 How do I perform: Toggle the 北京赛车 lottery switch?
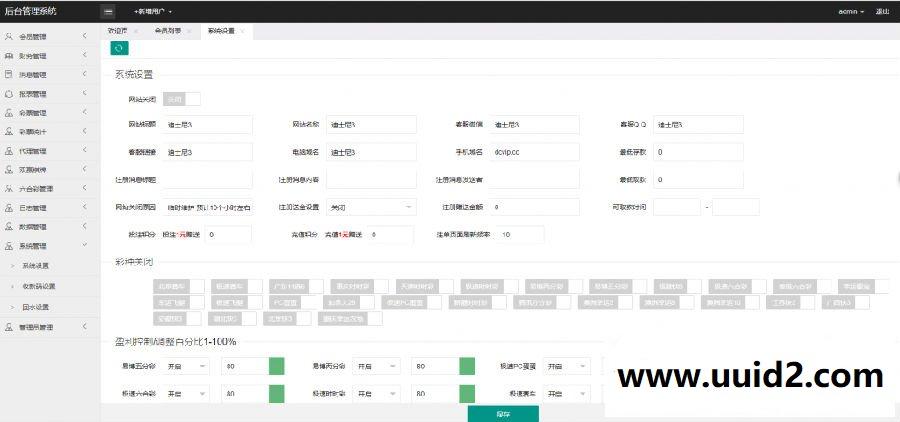pos(179,286)
